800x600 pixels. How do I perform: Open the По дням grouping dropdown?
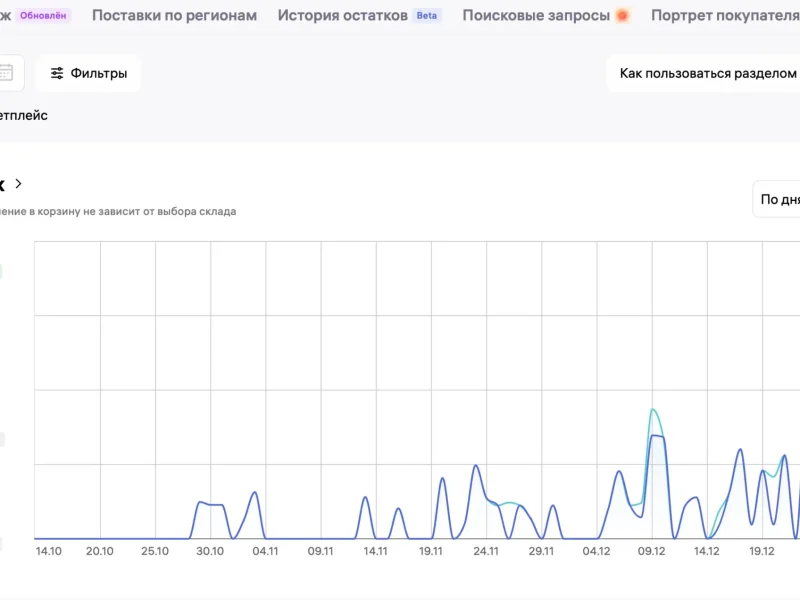tap(778, 199)
